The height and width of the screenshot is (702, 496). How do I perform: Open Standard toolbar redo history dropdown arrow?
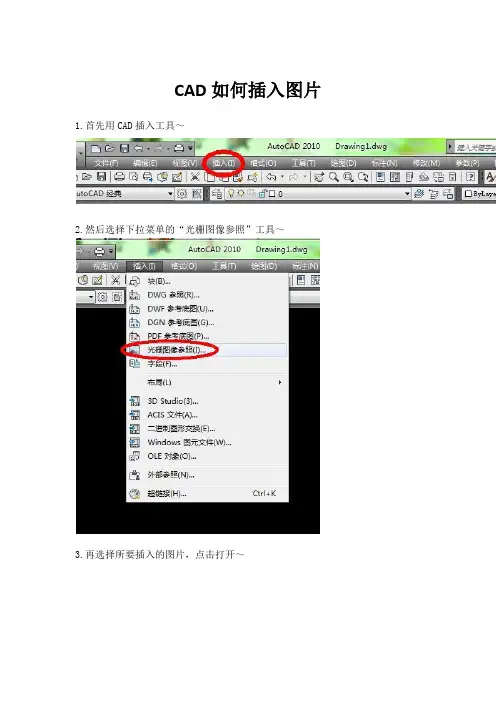pos(305,177)
